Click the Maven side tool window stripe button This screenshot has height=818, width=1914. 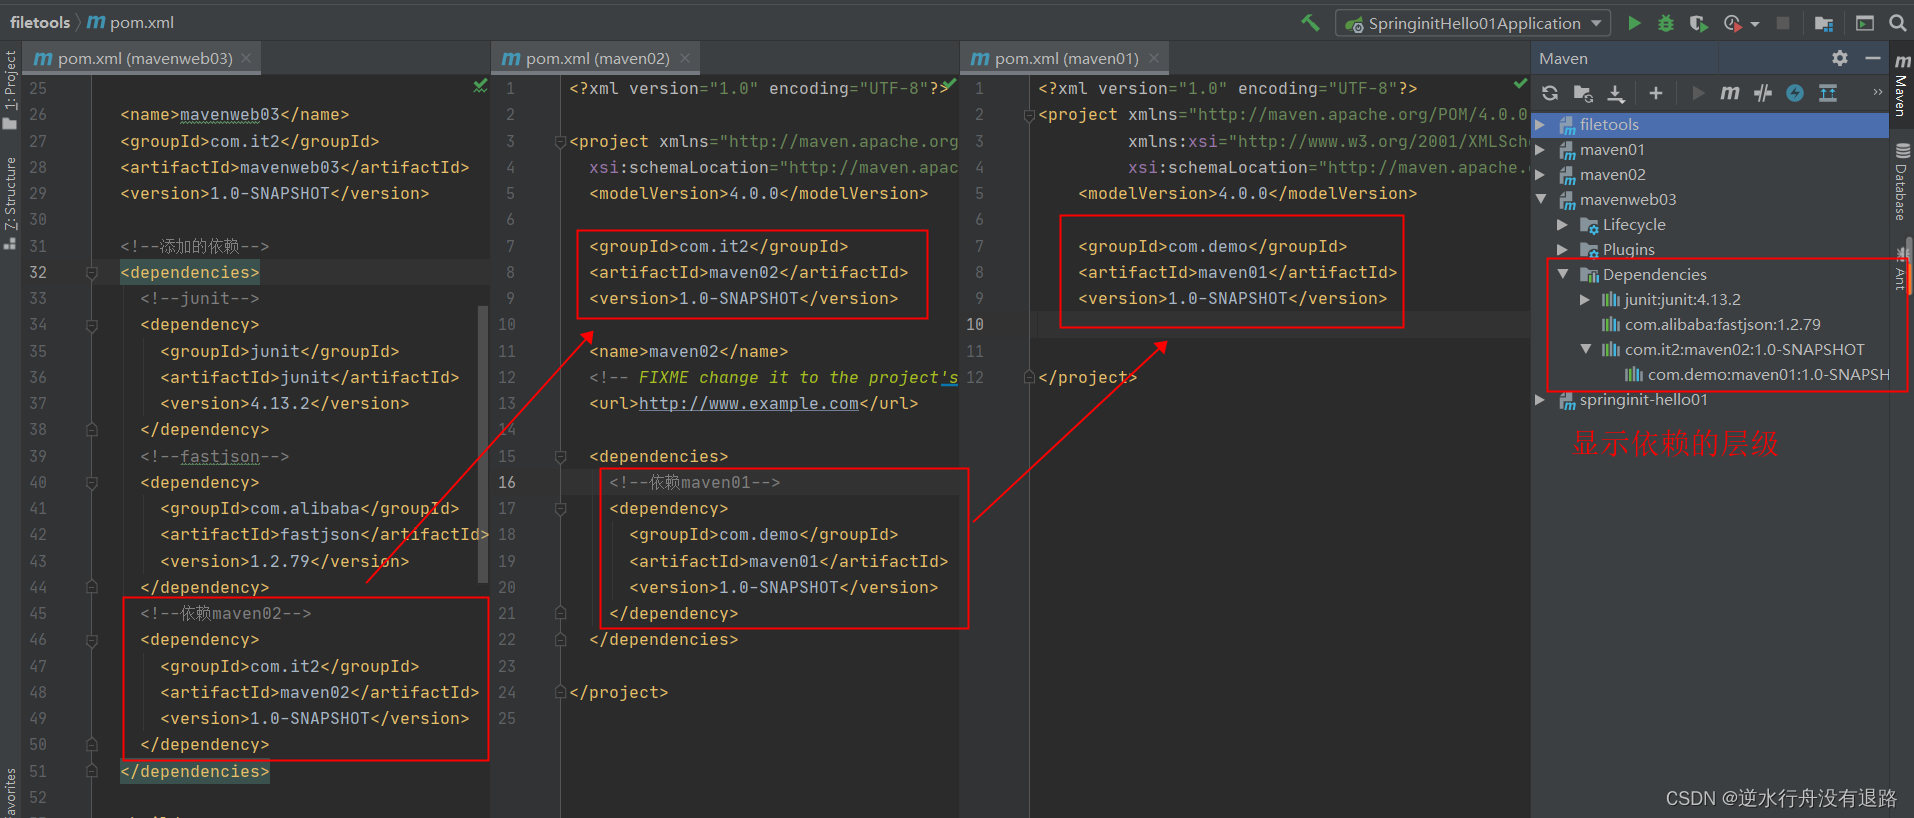pos(1901,86)
